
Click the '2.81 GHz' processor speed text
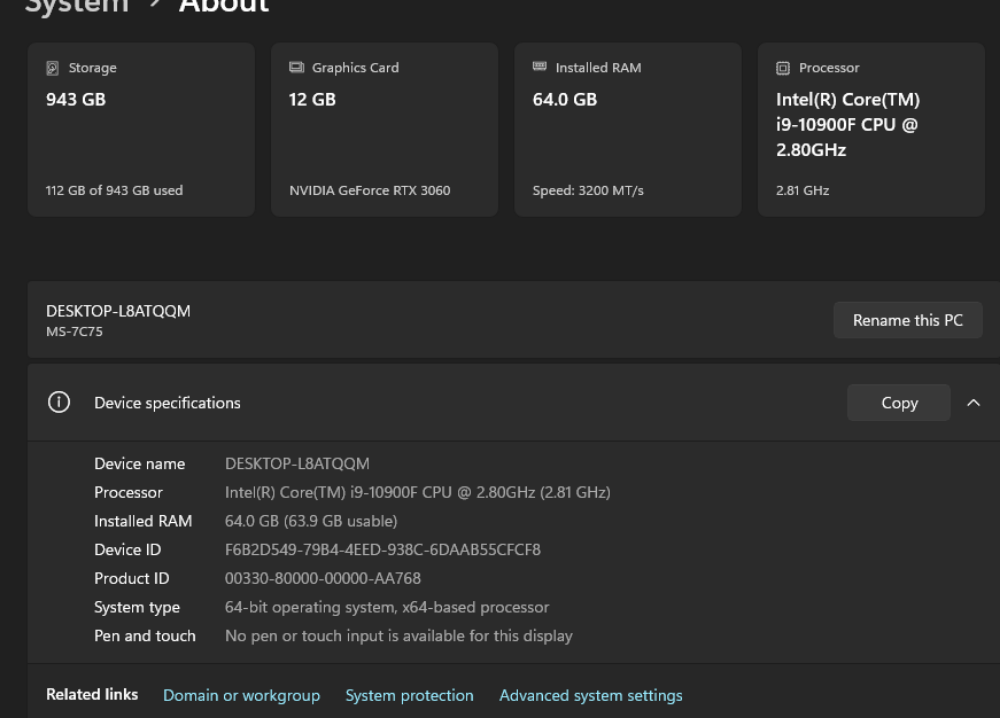point(802,190)
